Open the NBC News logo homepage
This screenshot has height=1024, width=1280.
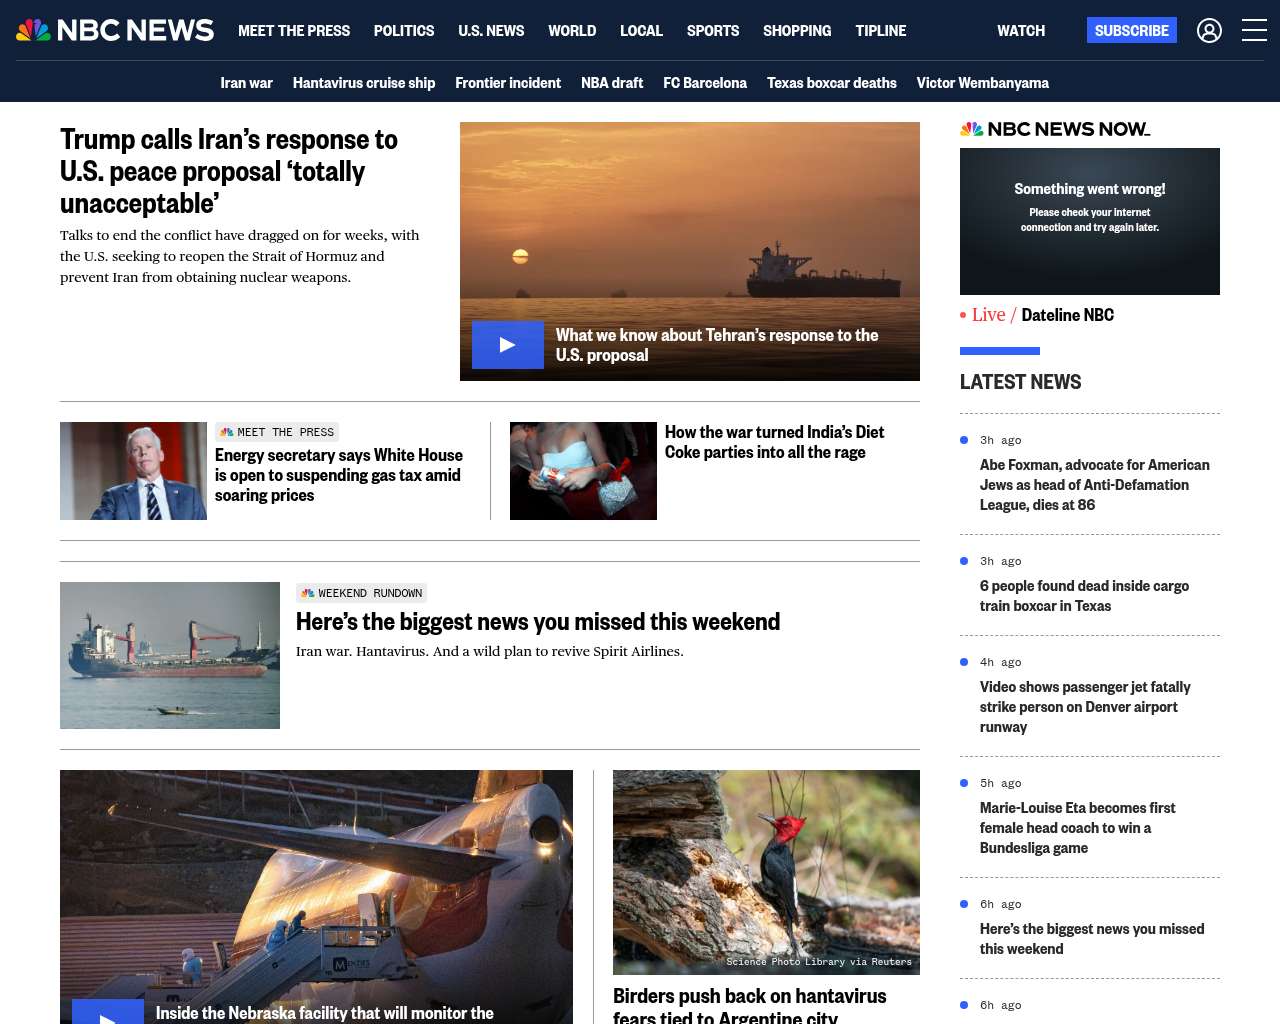(115, 30)
